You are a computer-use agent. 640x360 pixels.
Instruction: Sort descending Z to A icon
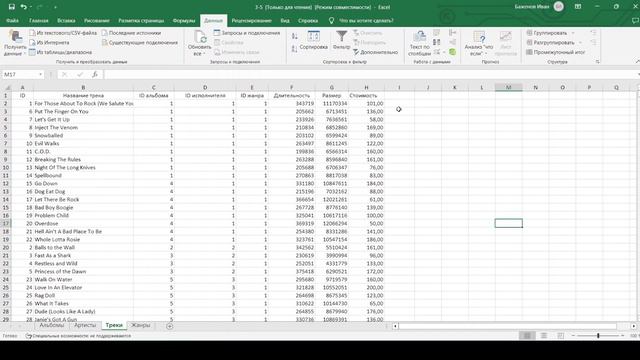[x=295, y=49]
